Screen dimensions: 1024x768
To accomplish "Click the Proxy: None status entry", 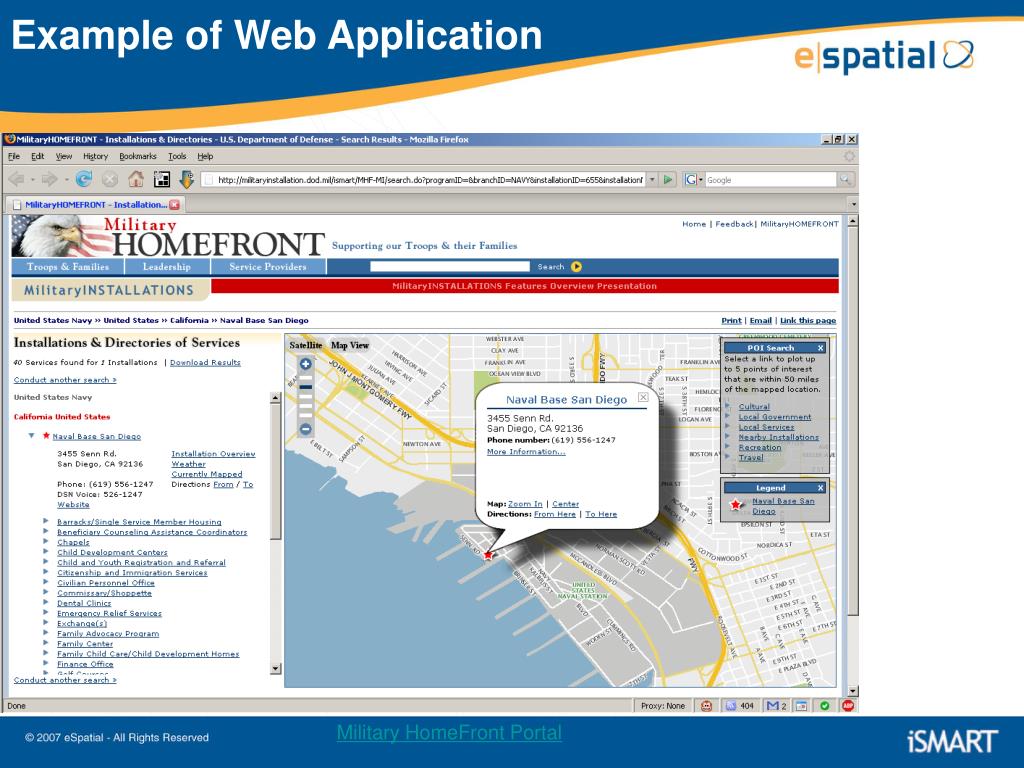I will coord(663,705).
